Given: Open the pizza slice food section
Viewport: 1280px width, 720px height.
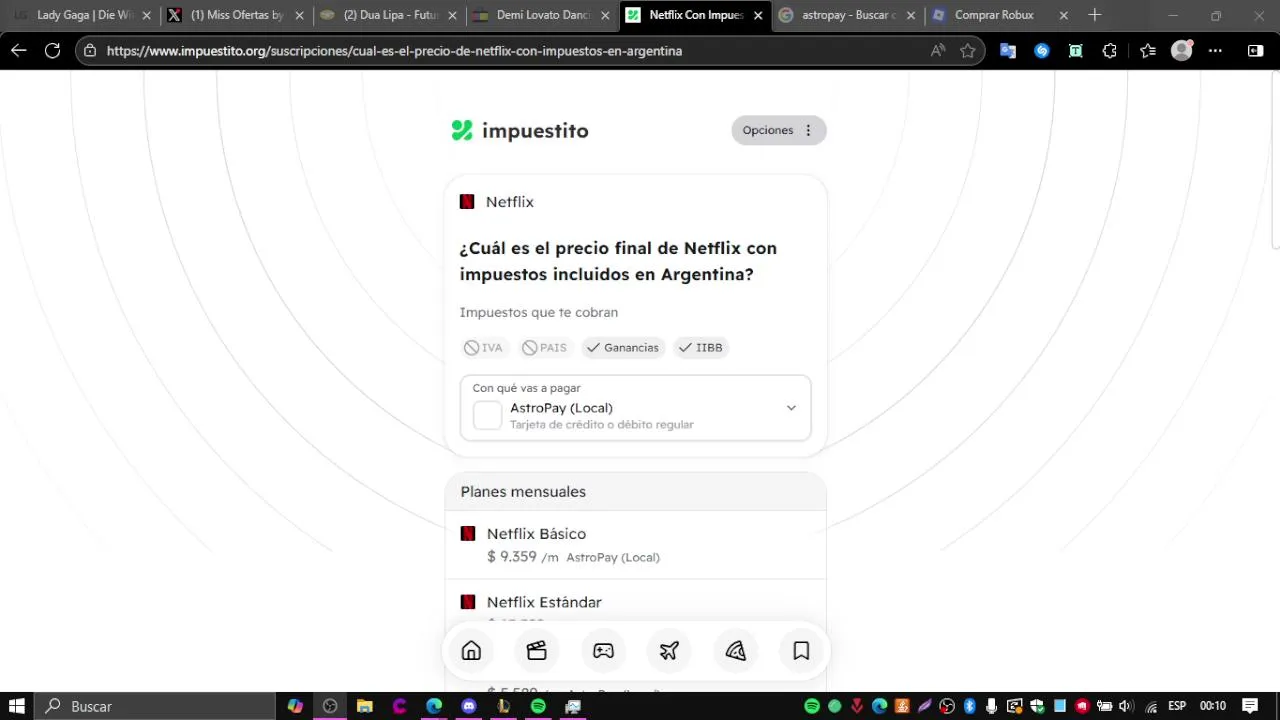Looking at the screenshot, I should (735, 651).
